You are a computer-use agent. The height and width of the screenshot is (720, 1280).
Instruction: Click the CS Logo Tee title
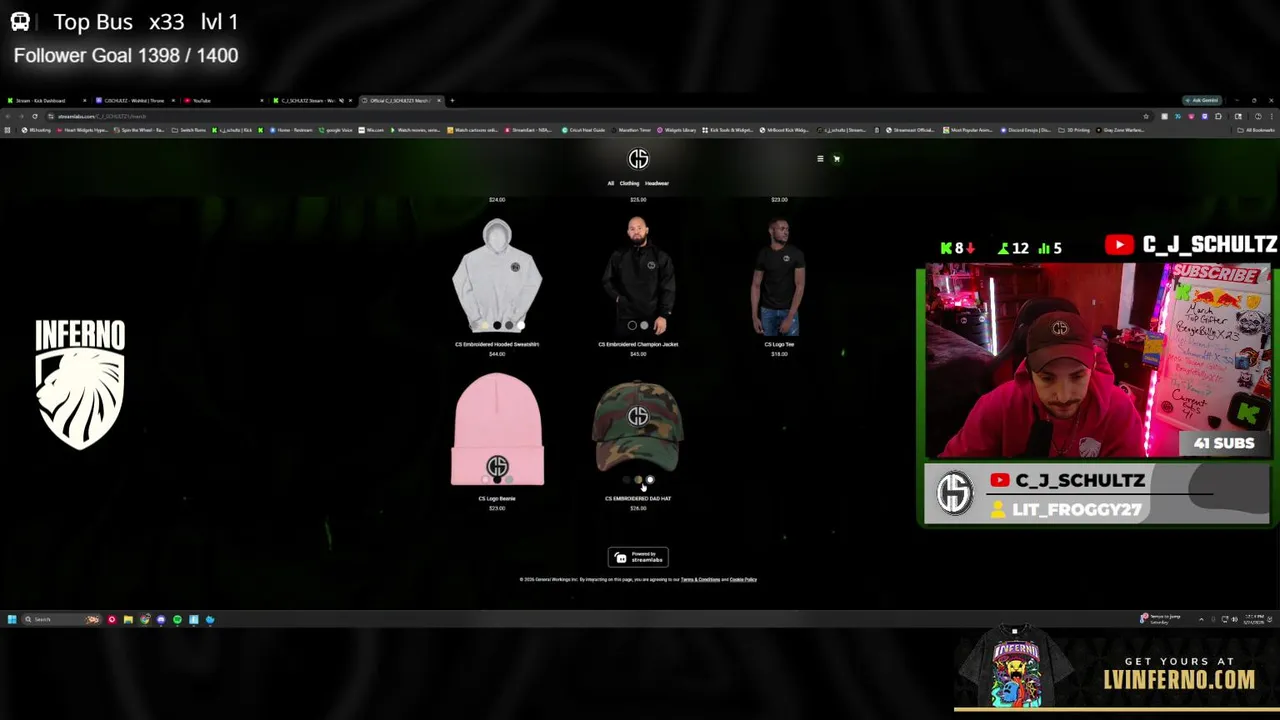(x=779, y=344)
